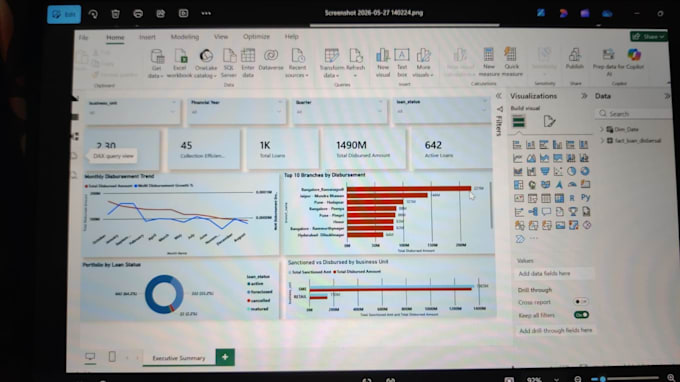The height and width of the screenshot is (382, 680).
Task: Select the Azure map arrow icon
Action: coord(559,185)
